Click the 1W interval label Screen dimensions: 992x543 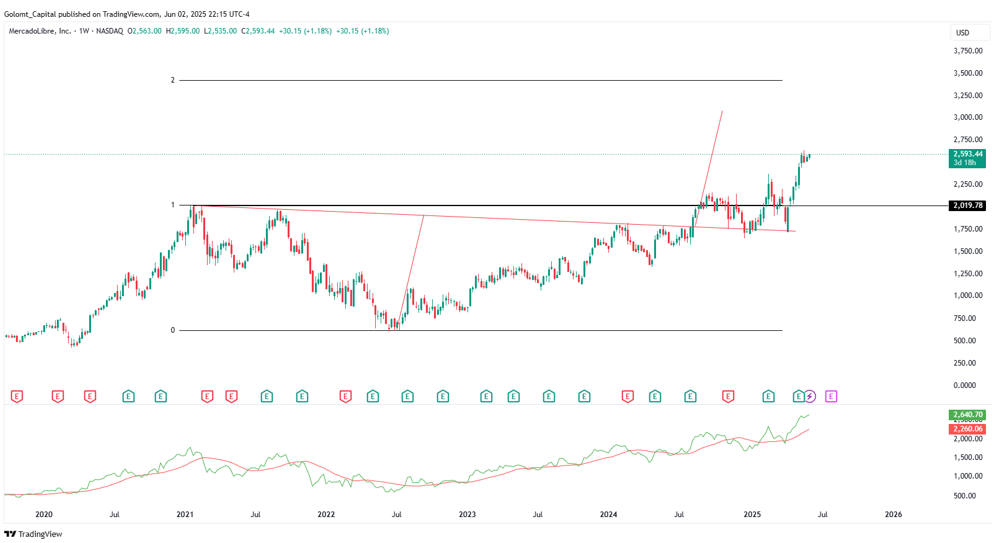point(84,31)
